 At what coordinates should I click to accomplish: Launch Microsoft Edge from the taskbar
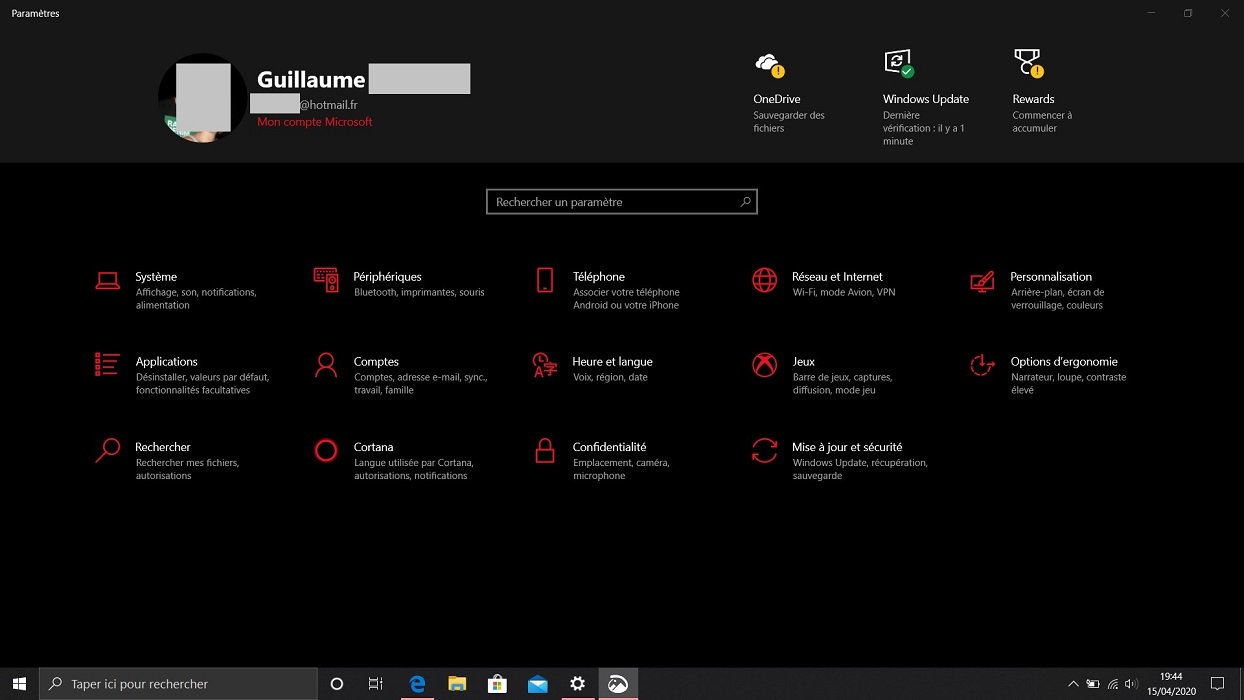417,684
